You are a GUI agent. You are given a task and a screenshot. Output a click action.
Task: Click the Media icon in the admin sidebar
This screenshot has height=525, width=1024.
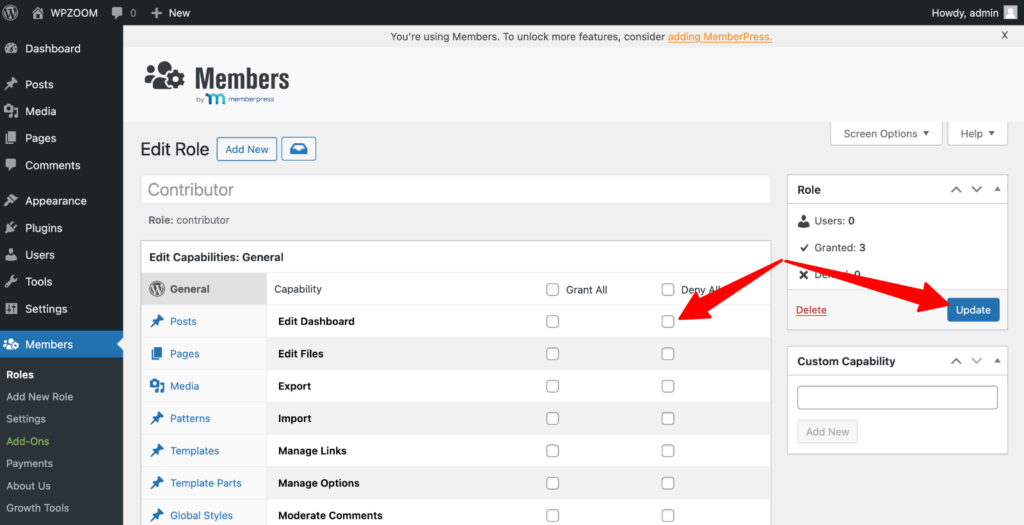(11, 111)
